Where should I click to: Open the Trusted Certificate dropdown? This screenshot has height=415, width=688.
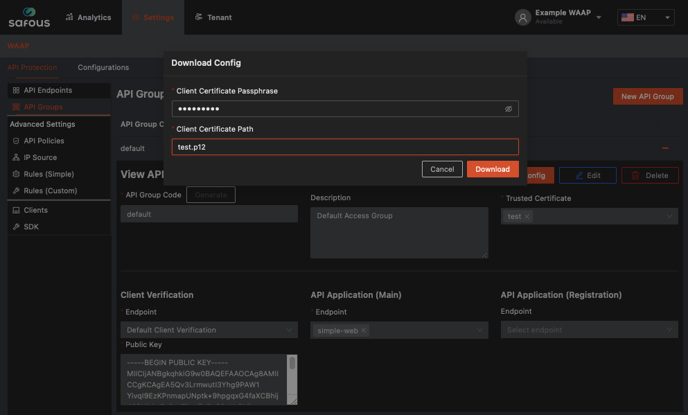(x=589, y=216)
